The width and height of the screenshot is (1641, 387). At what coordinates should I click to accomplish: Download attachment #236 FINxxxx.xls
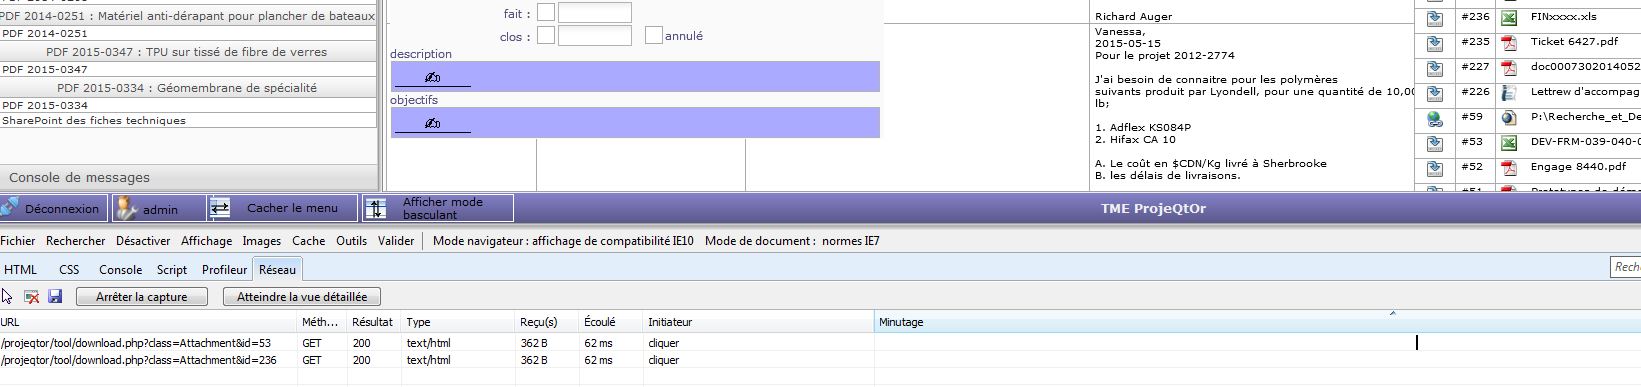coord(1434,18)
